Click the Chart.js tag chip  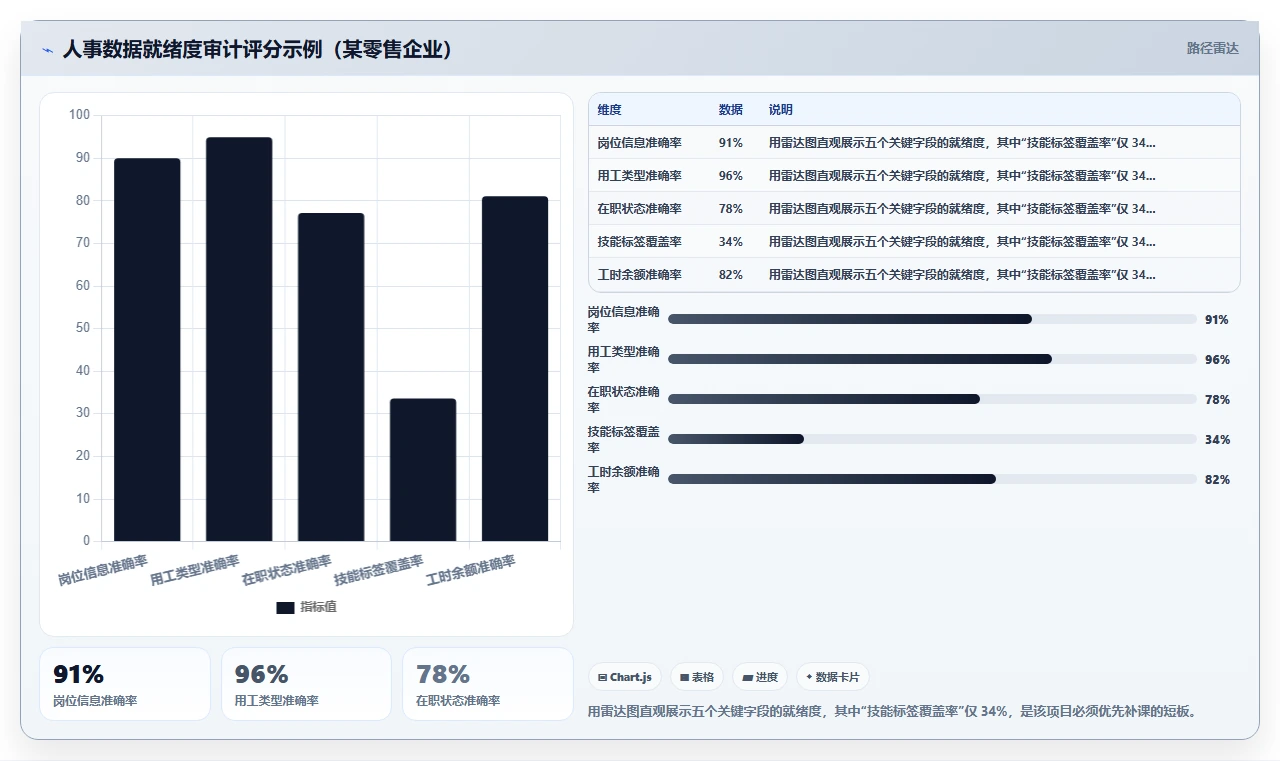pos(625,677)
